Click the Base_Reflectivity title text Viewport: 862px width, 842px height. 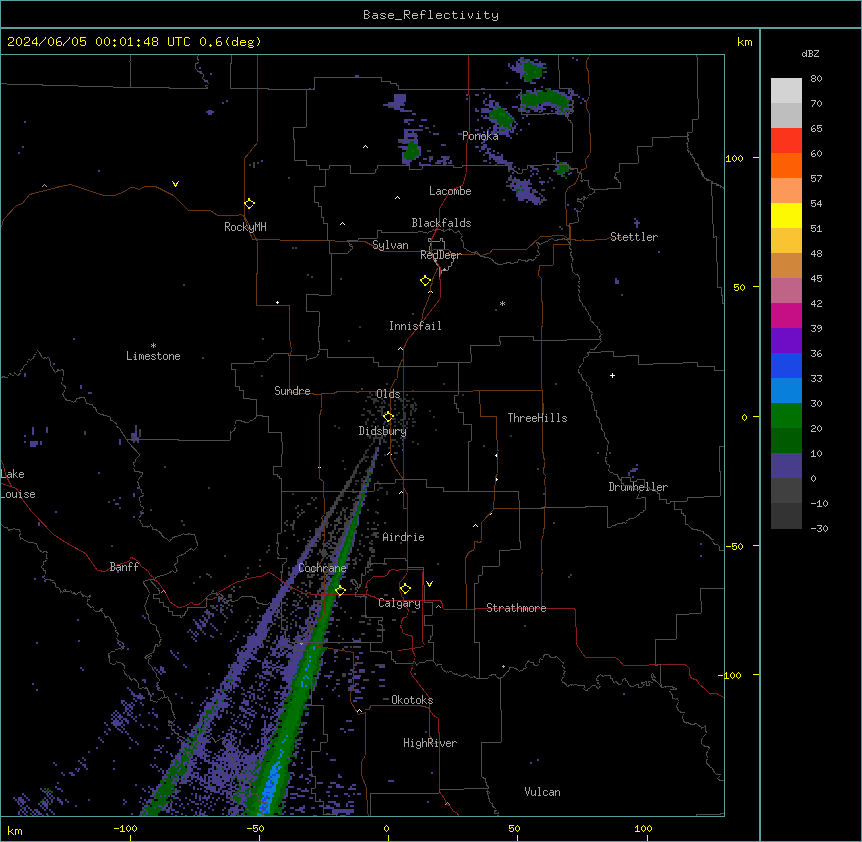tap(430, 15)
